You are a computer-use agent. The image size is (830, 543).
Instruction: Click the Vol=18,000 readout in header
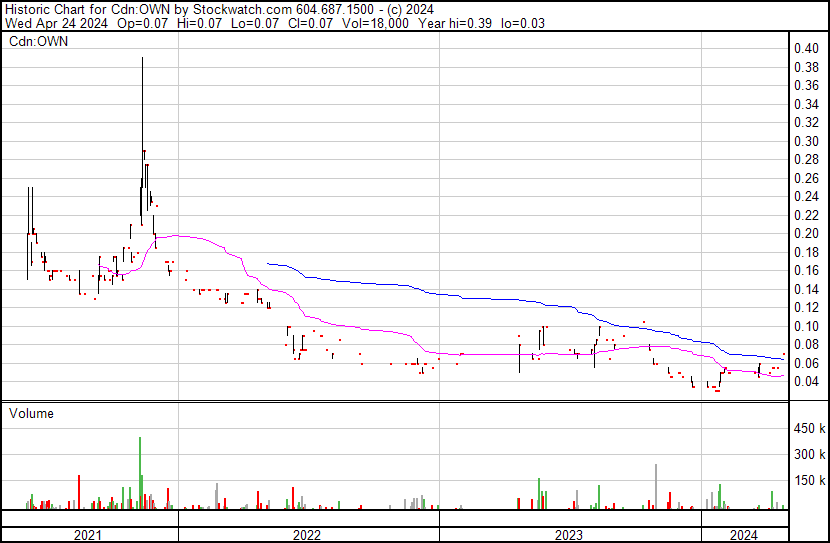375,23
